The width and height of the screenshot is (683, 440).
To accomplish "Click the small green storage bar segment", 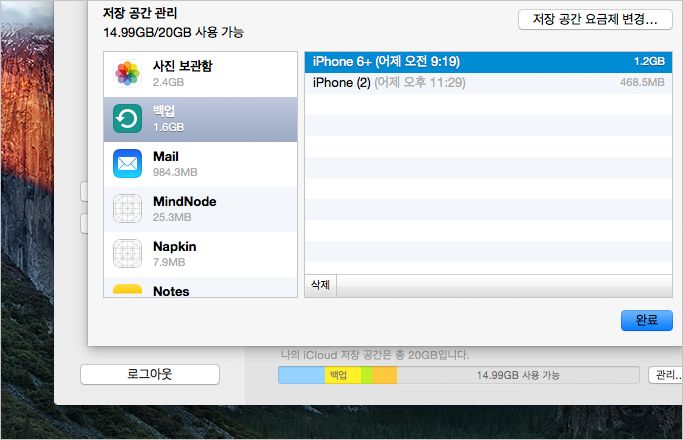I will [x=366, y=375].
